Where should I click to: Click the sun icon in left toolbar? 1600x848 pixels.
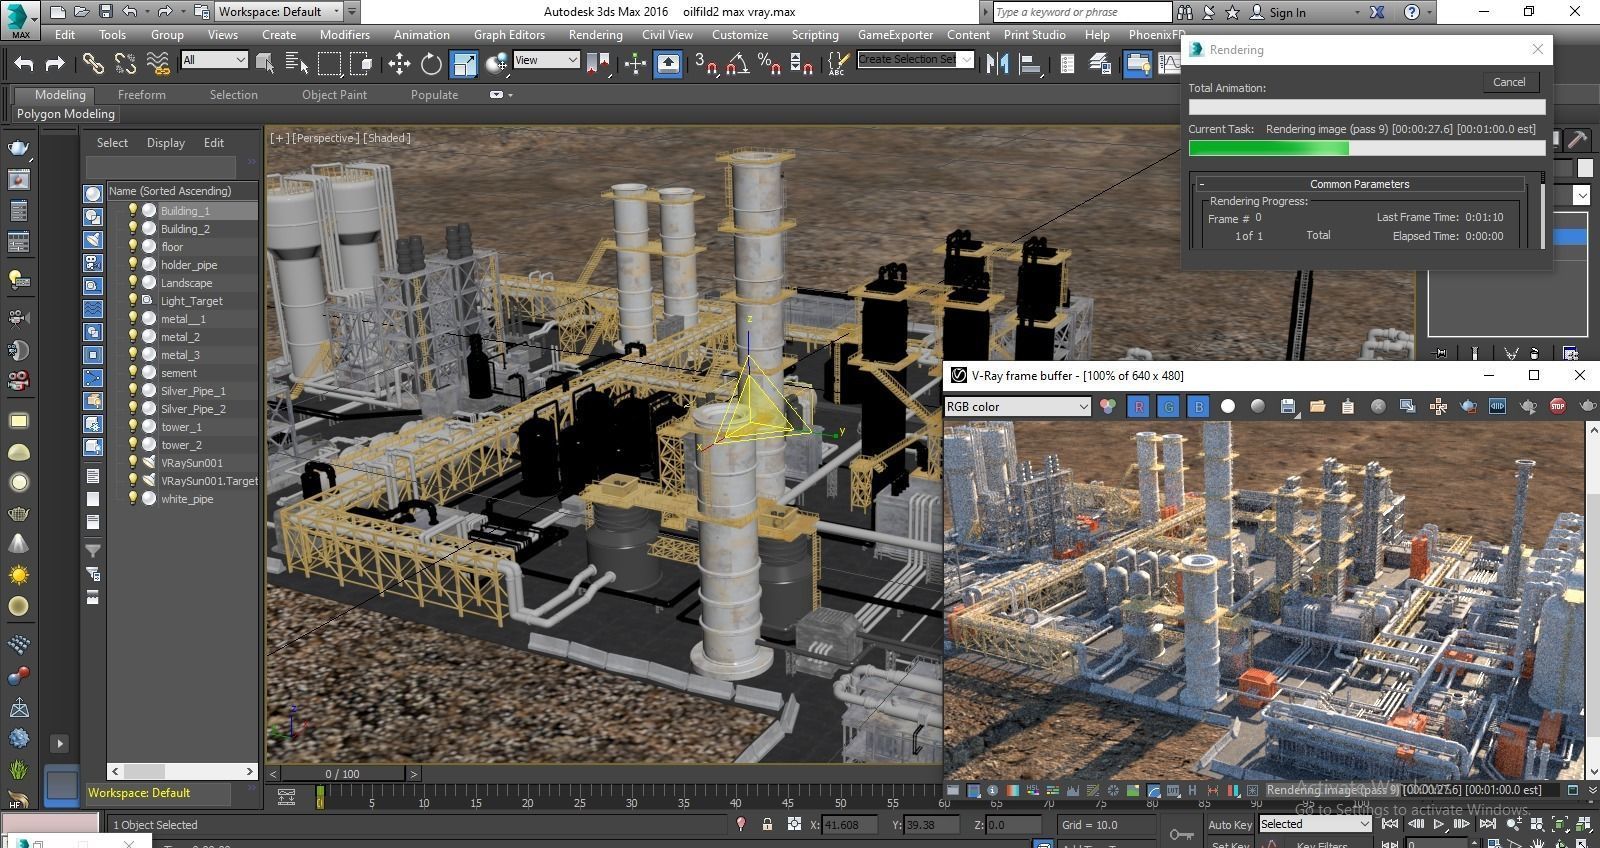18,575
